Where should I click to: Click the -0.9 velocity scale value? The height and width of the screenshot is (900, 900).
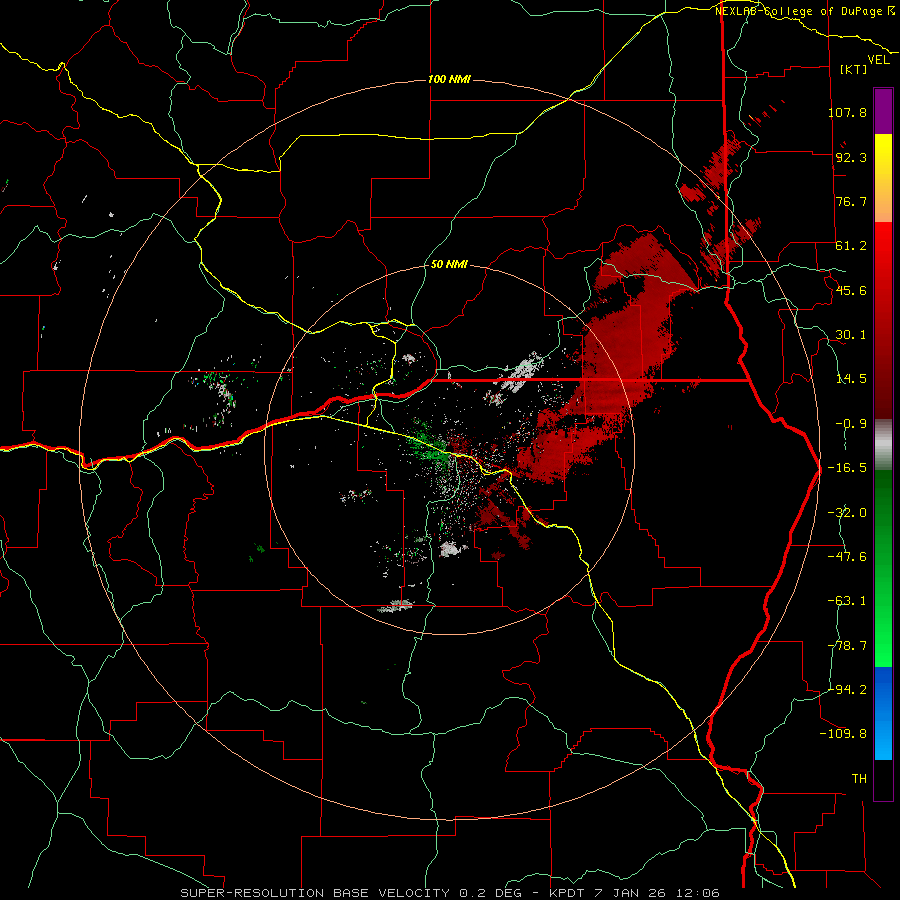(x=851, y=424)
